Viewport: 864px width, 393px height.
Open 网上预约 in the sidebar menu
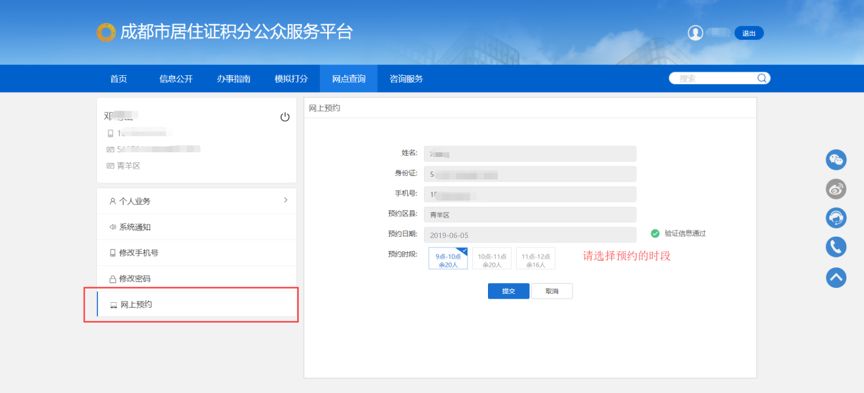(197, 305)
